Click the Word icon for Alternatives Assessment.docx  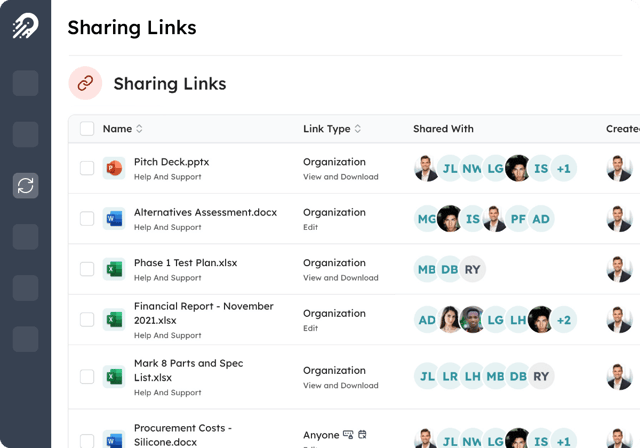113,219
